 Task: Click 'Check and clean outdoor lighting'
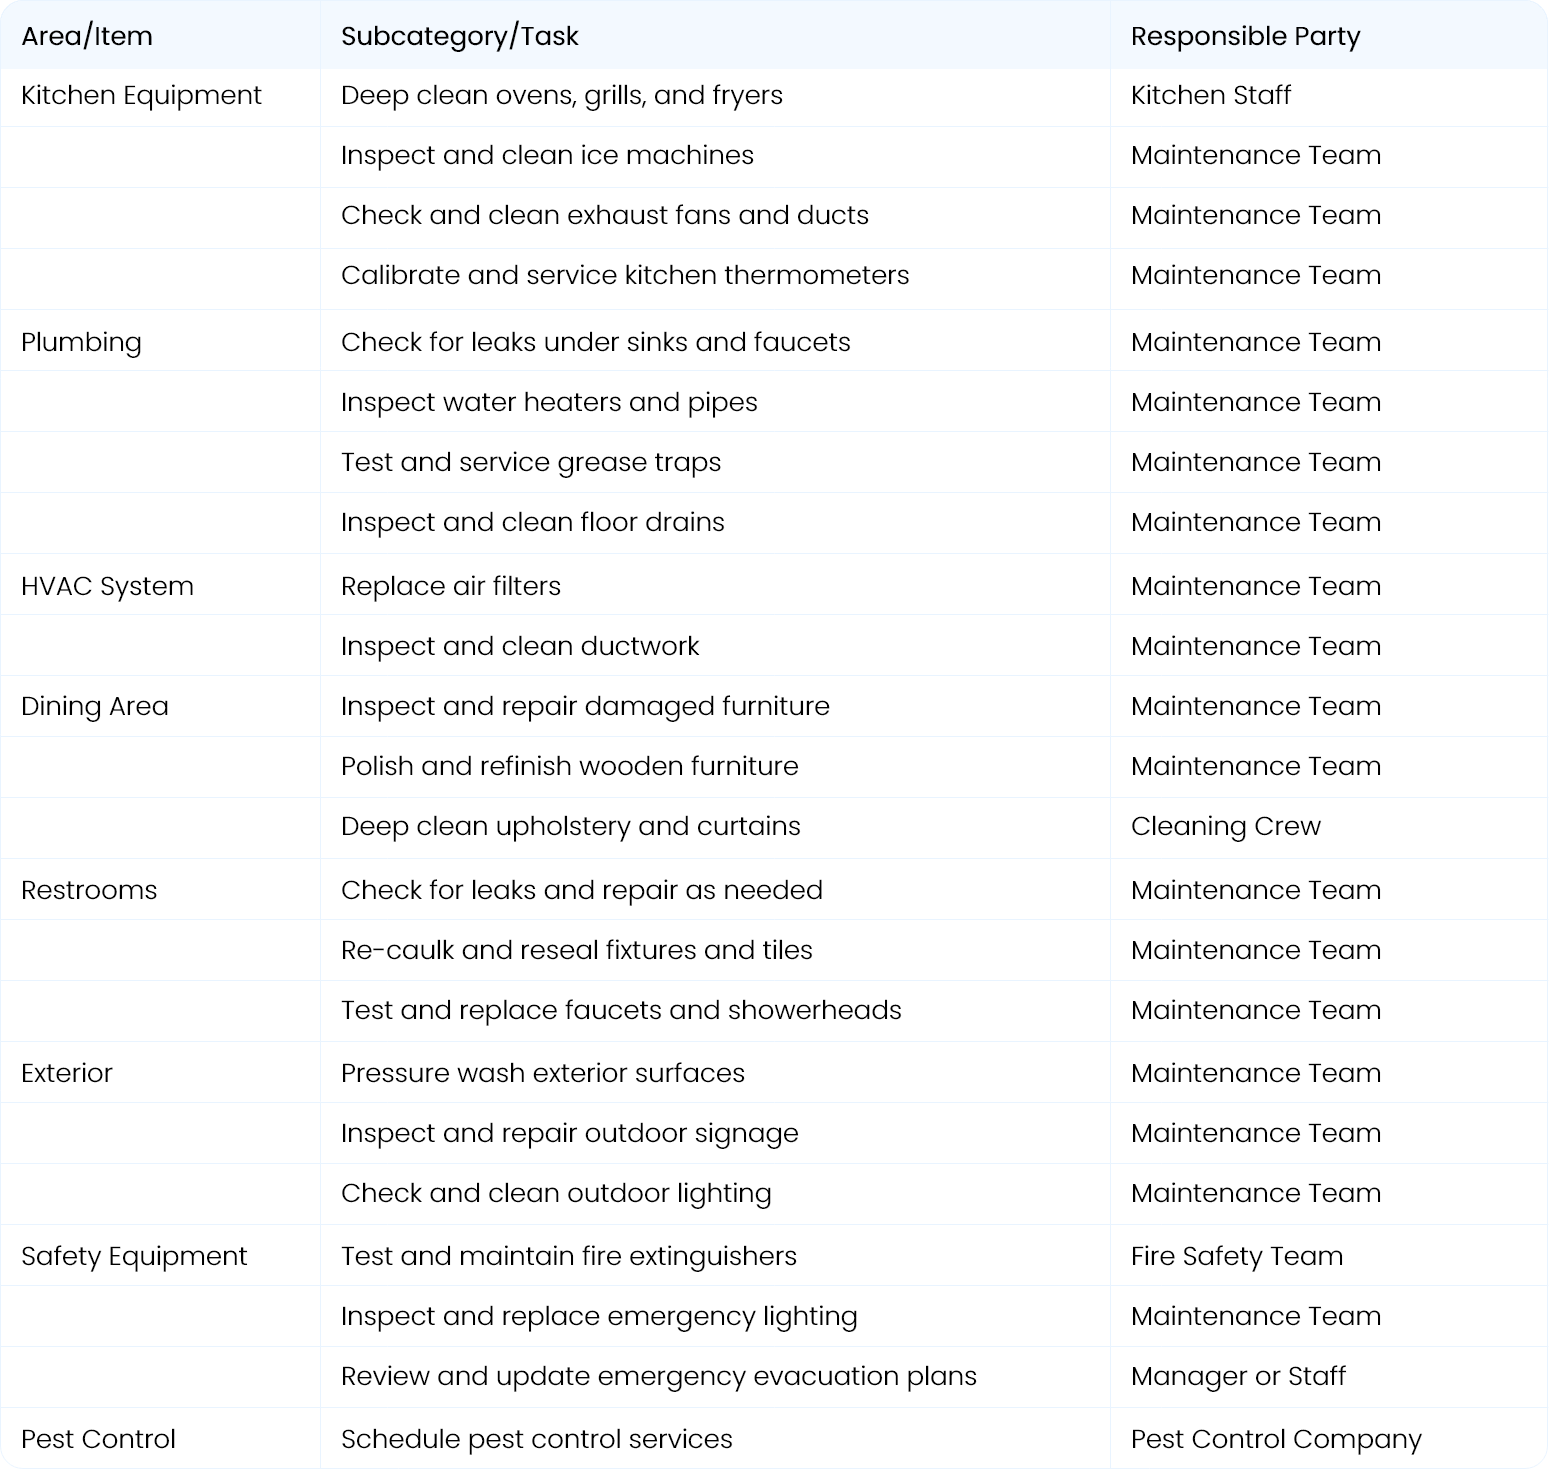pyautogui.click(x=556, y=1193)
